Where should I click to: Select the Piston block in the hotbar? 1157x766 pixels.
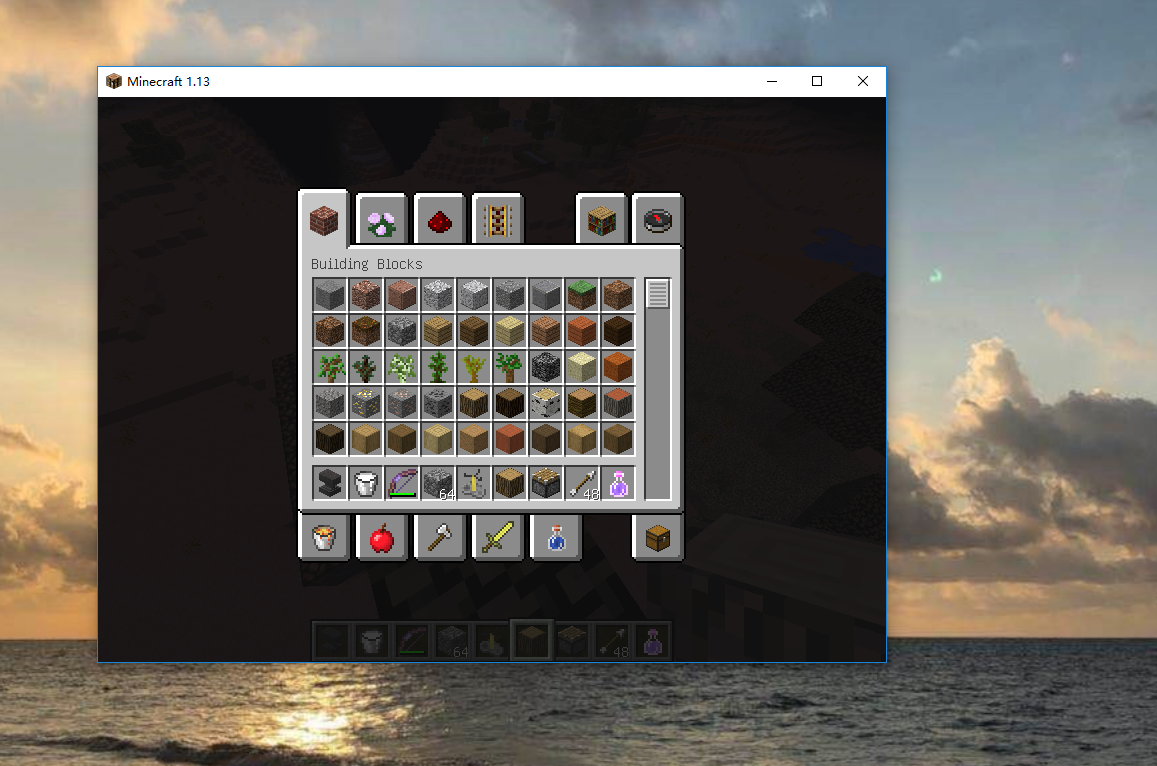click(546, 484)
